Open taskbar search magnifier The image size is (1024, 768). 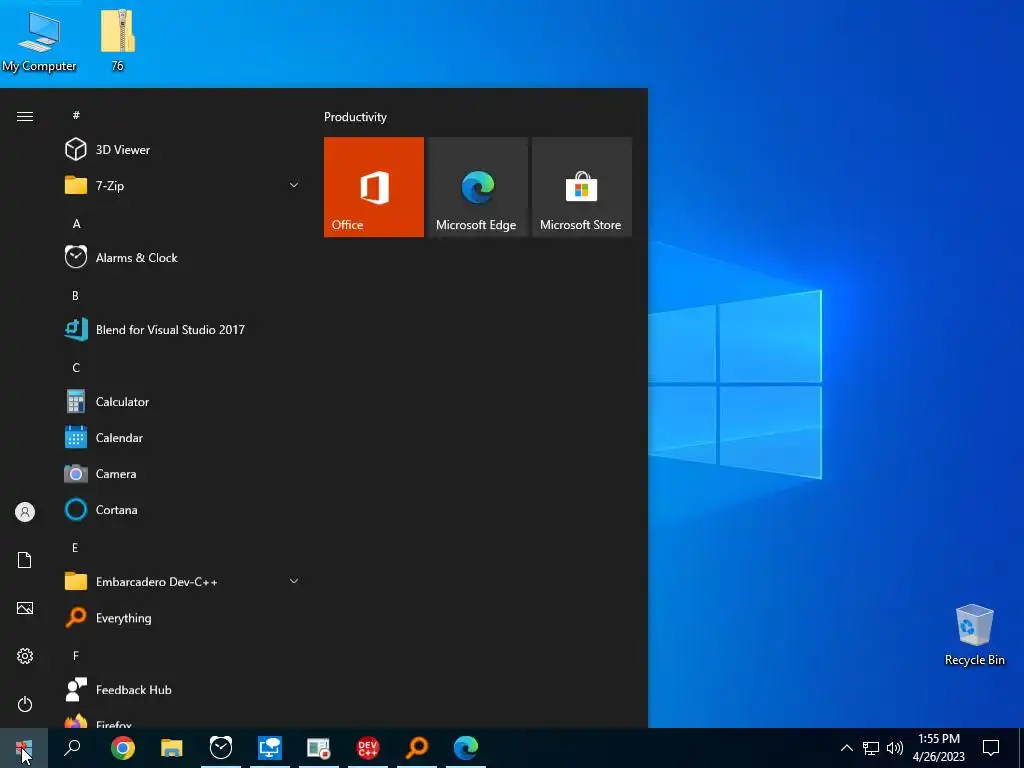(72, 748)
